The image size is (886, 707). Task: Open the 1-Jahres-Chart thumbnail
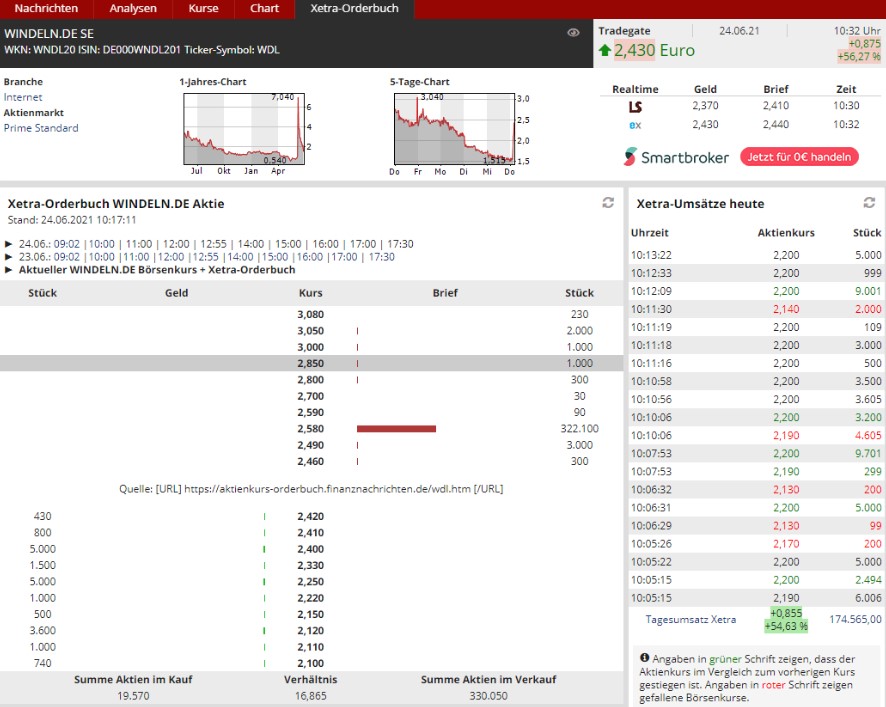point(245,130)
